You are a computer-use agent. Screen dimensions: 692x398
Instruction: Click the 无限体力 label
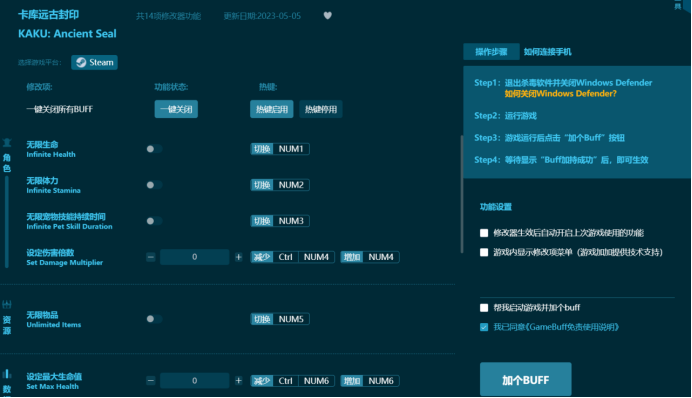click(42, 180)
